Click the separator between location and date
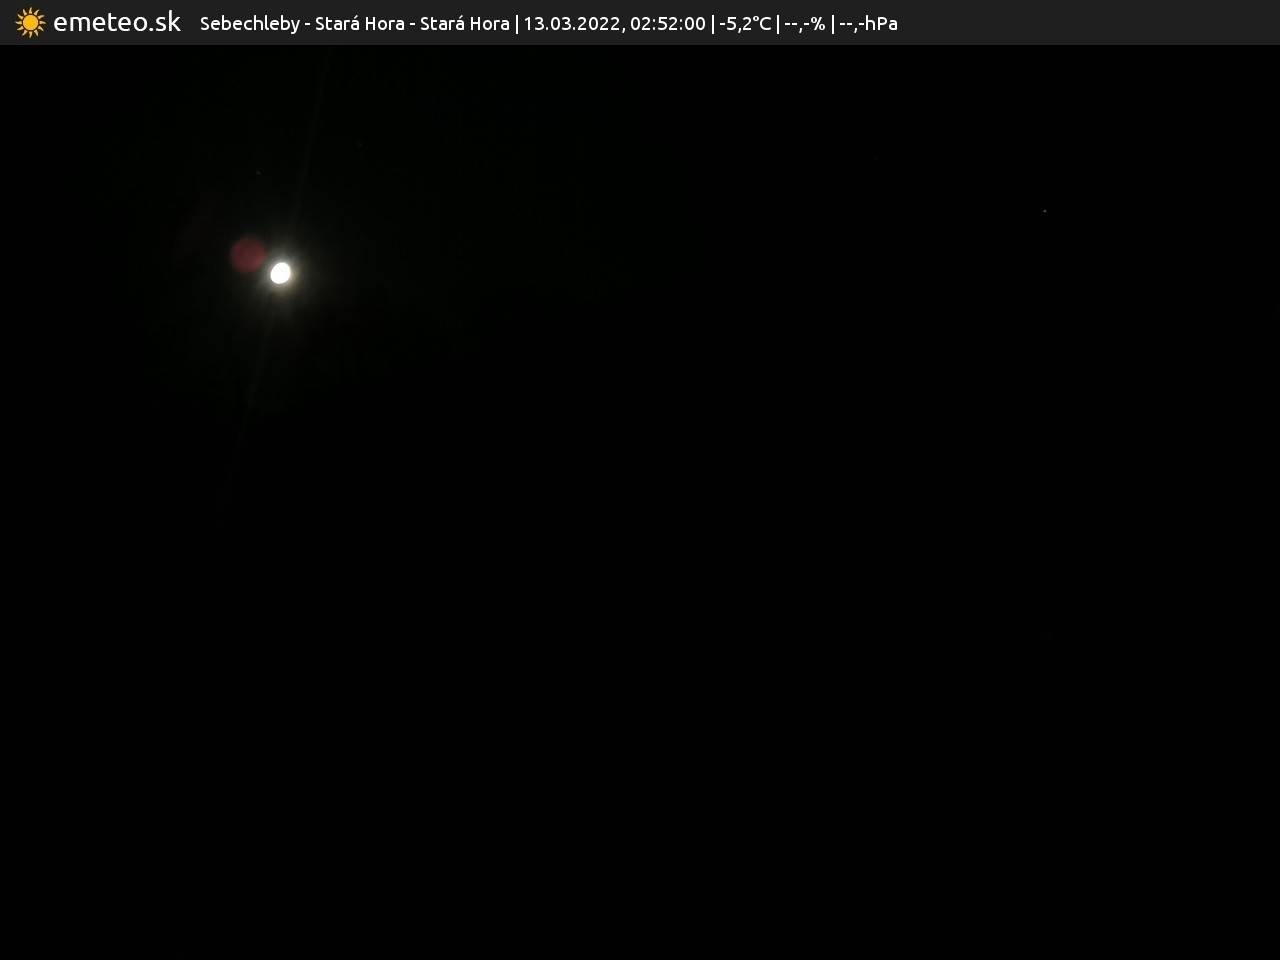 pyautogui.click(x=517, y=23)
